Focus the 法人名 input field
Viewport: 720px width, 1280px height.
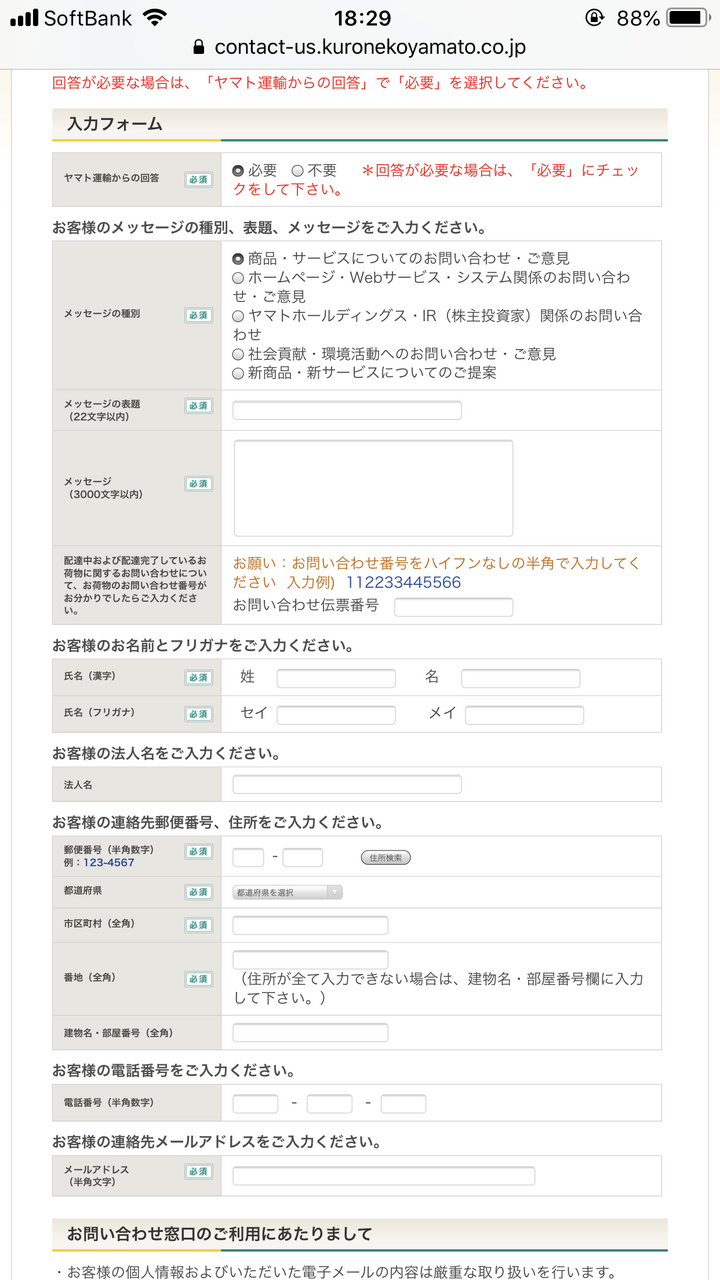tap(347, 784)
